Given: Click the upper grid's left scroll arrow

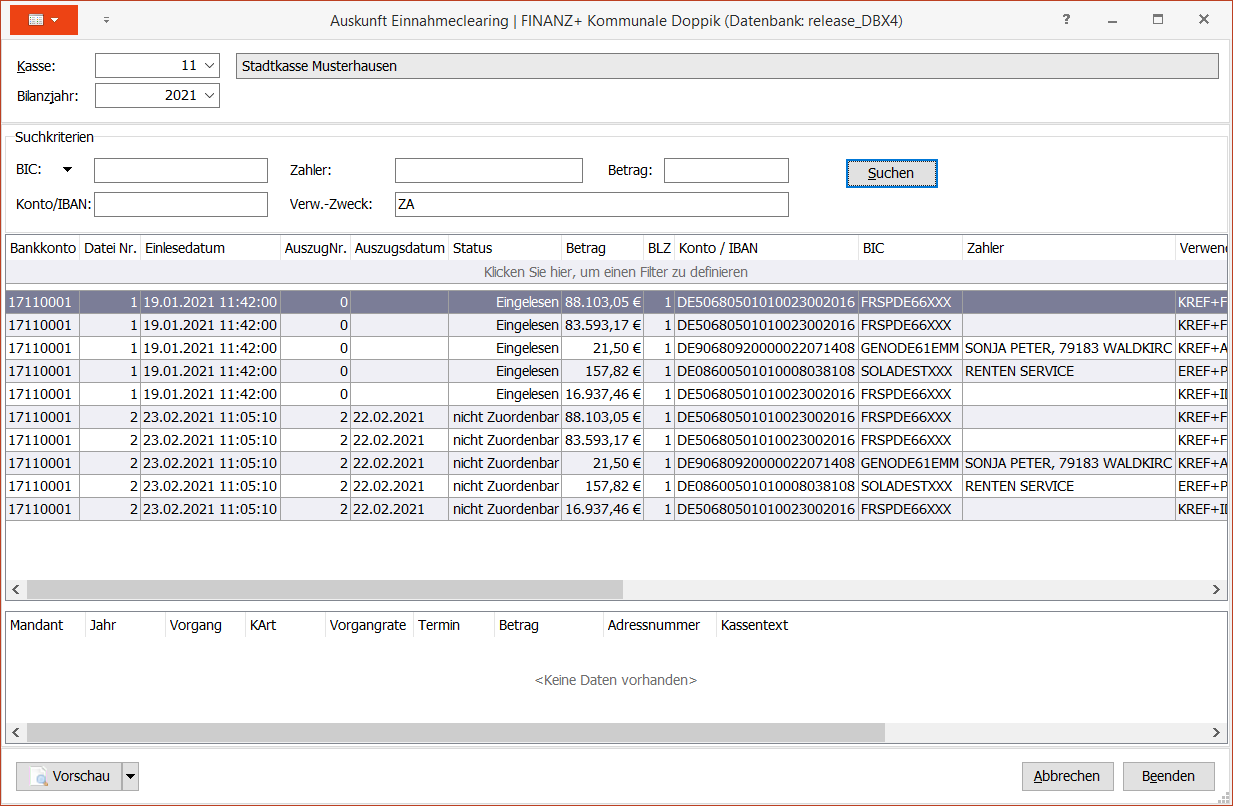Looking at the screenshot, I should click(16, 590).
